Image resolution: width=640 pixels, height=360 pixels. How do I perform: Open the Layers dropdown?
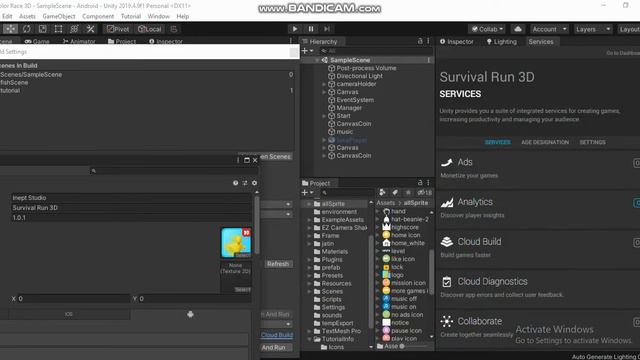593,29
